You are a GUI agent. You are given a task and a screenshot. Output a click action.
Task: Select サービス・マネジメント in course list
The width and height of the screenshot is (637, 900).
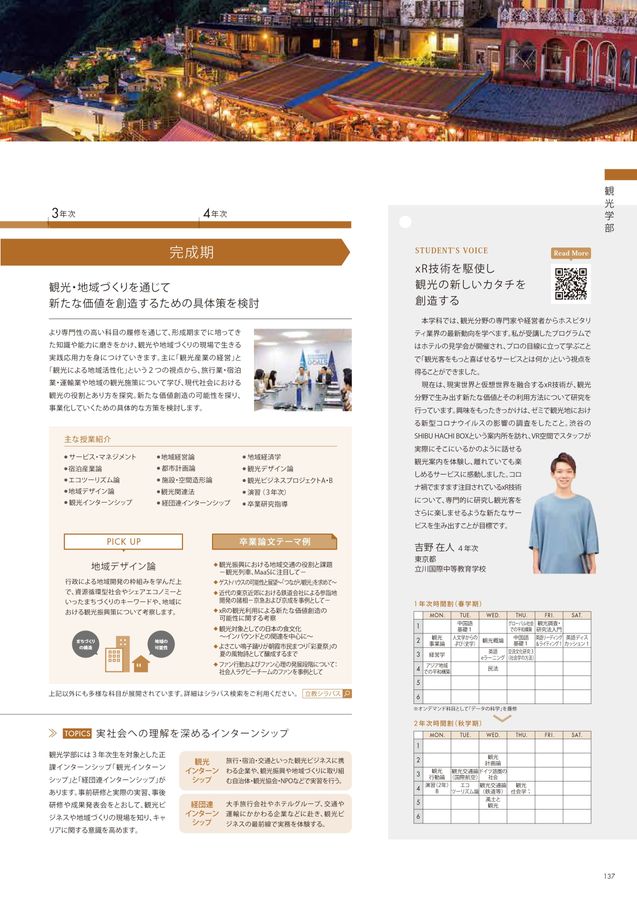coord(100,457)
